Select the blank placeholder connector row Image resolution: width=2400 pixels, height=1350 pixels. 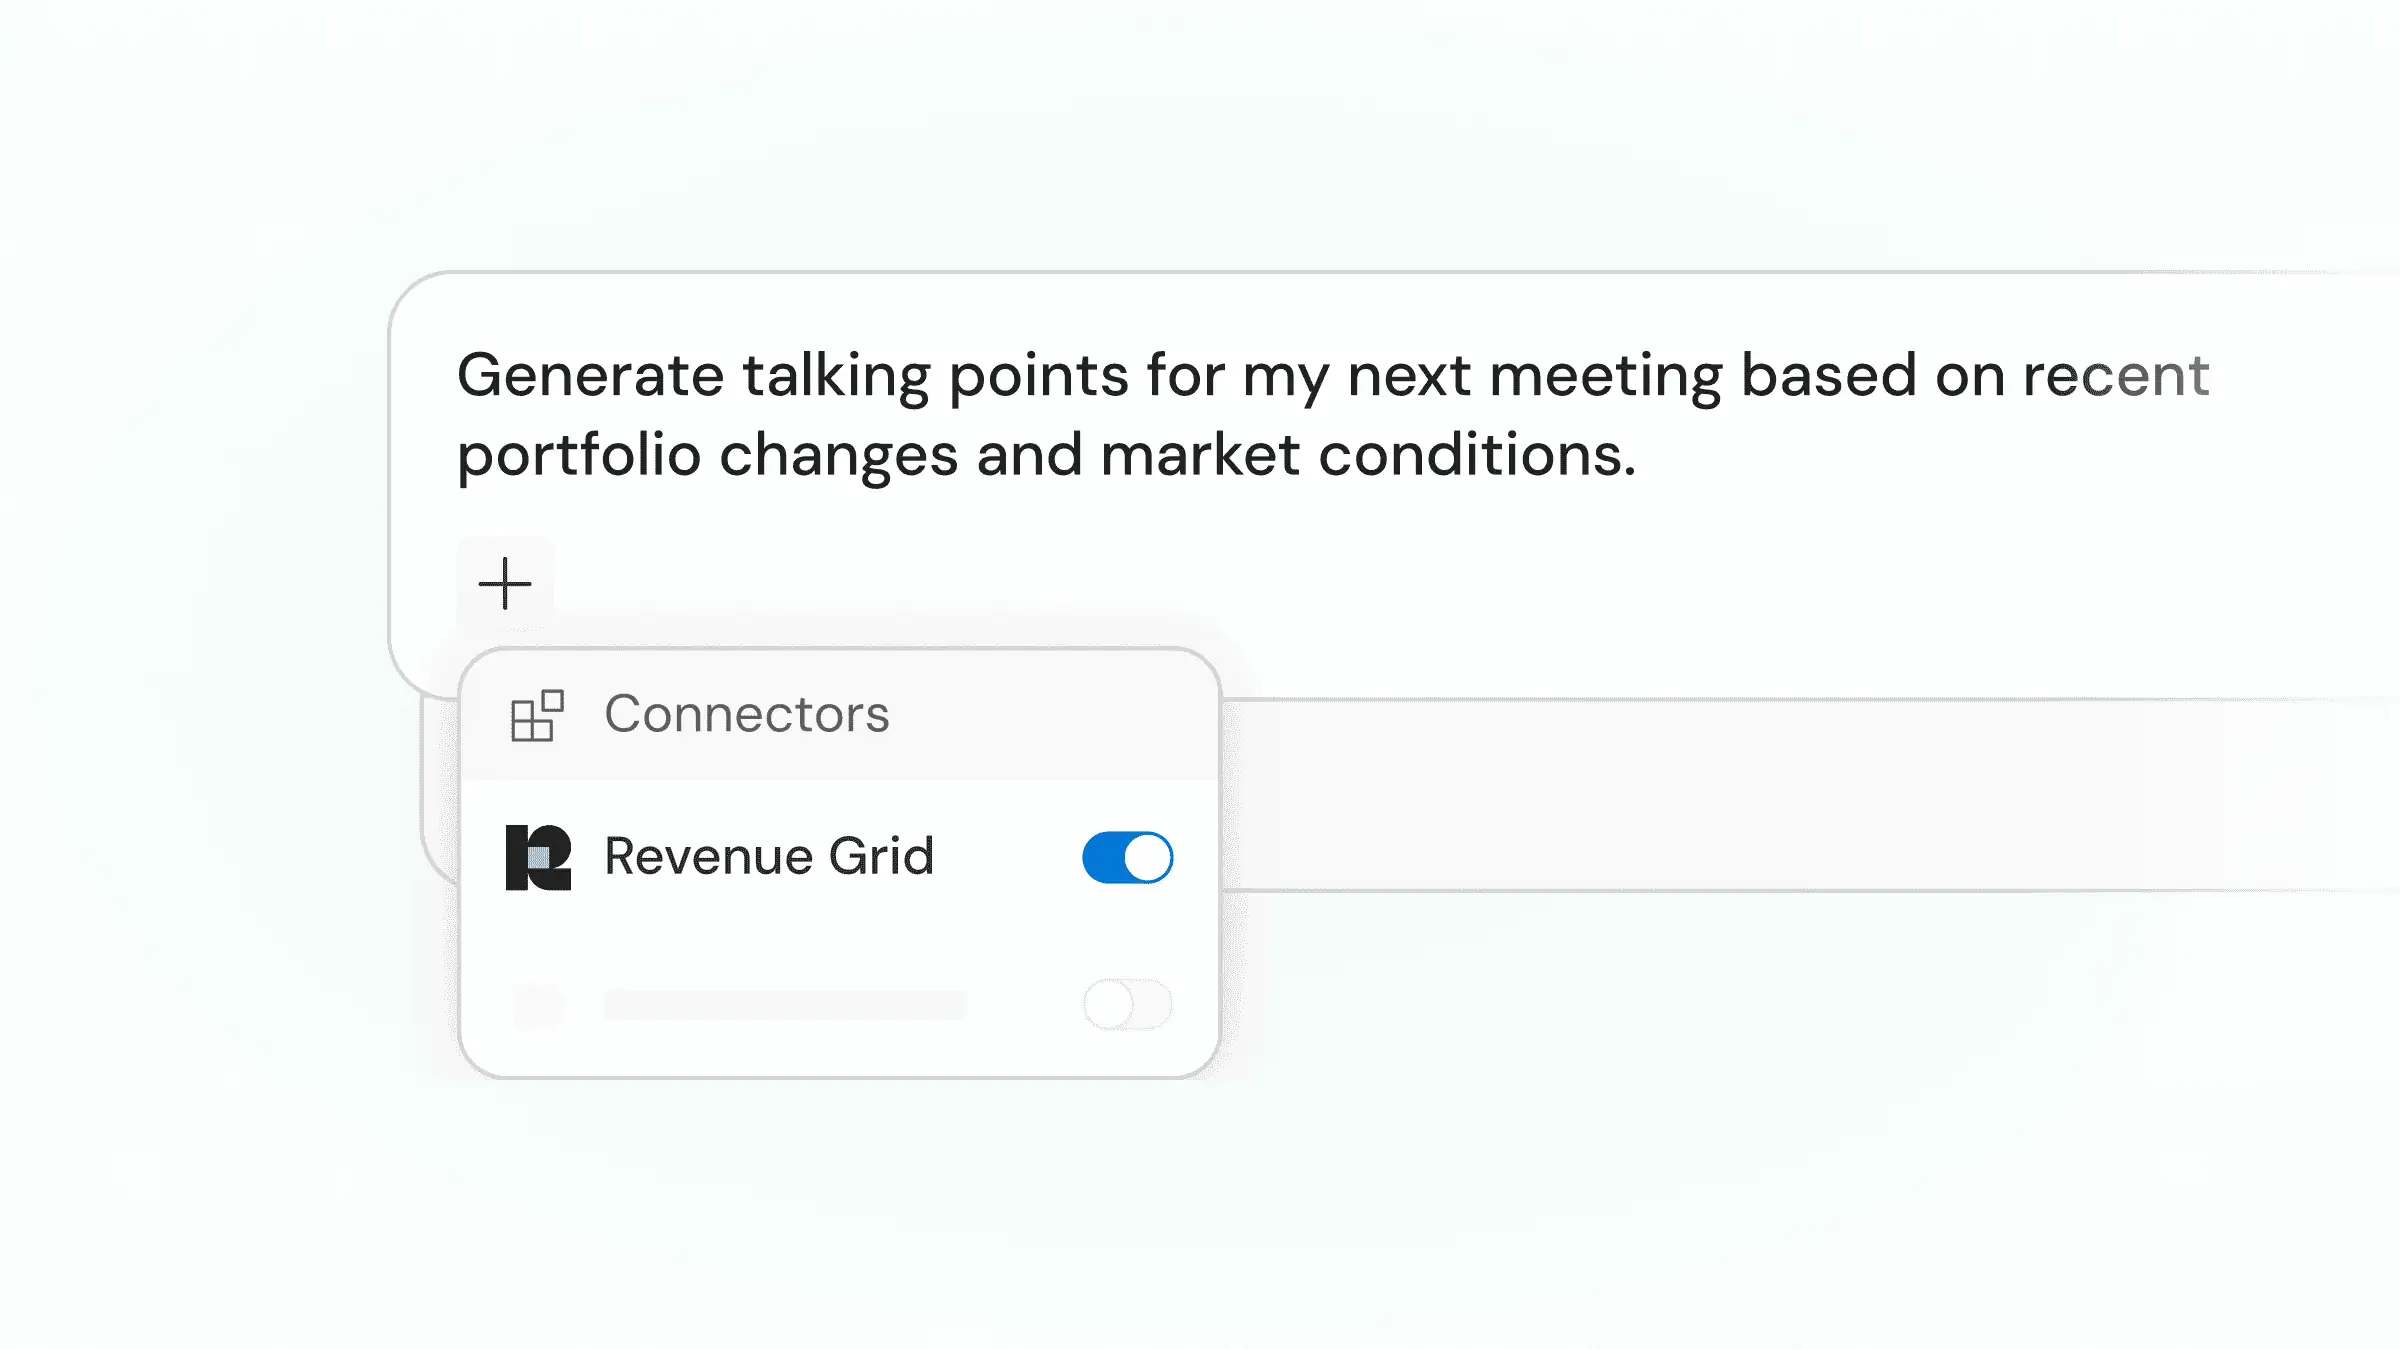click(840, 1005)
